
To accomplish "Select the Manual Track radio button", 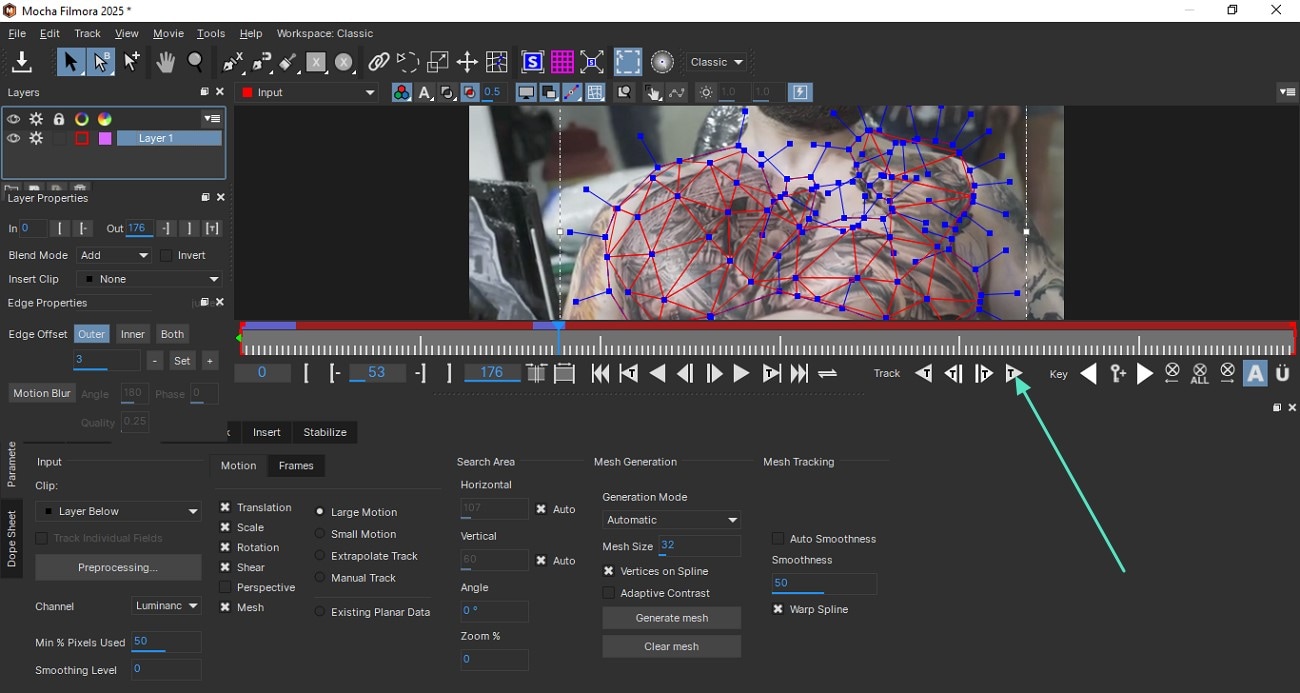I will click(x=320, y=578).
